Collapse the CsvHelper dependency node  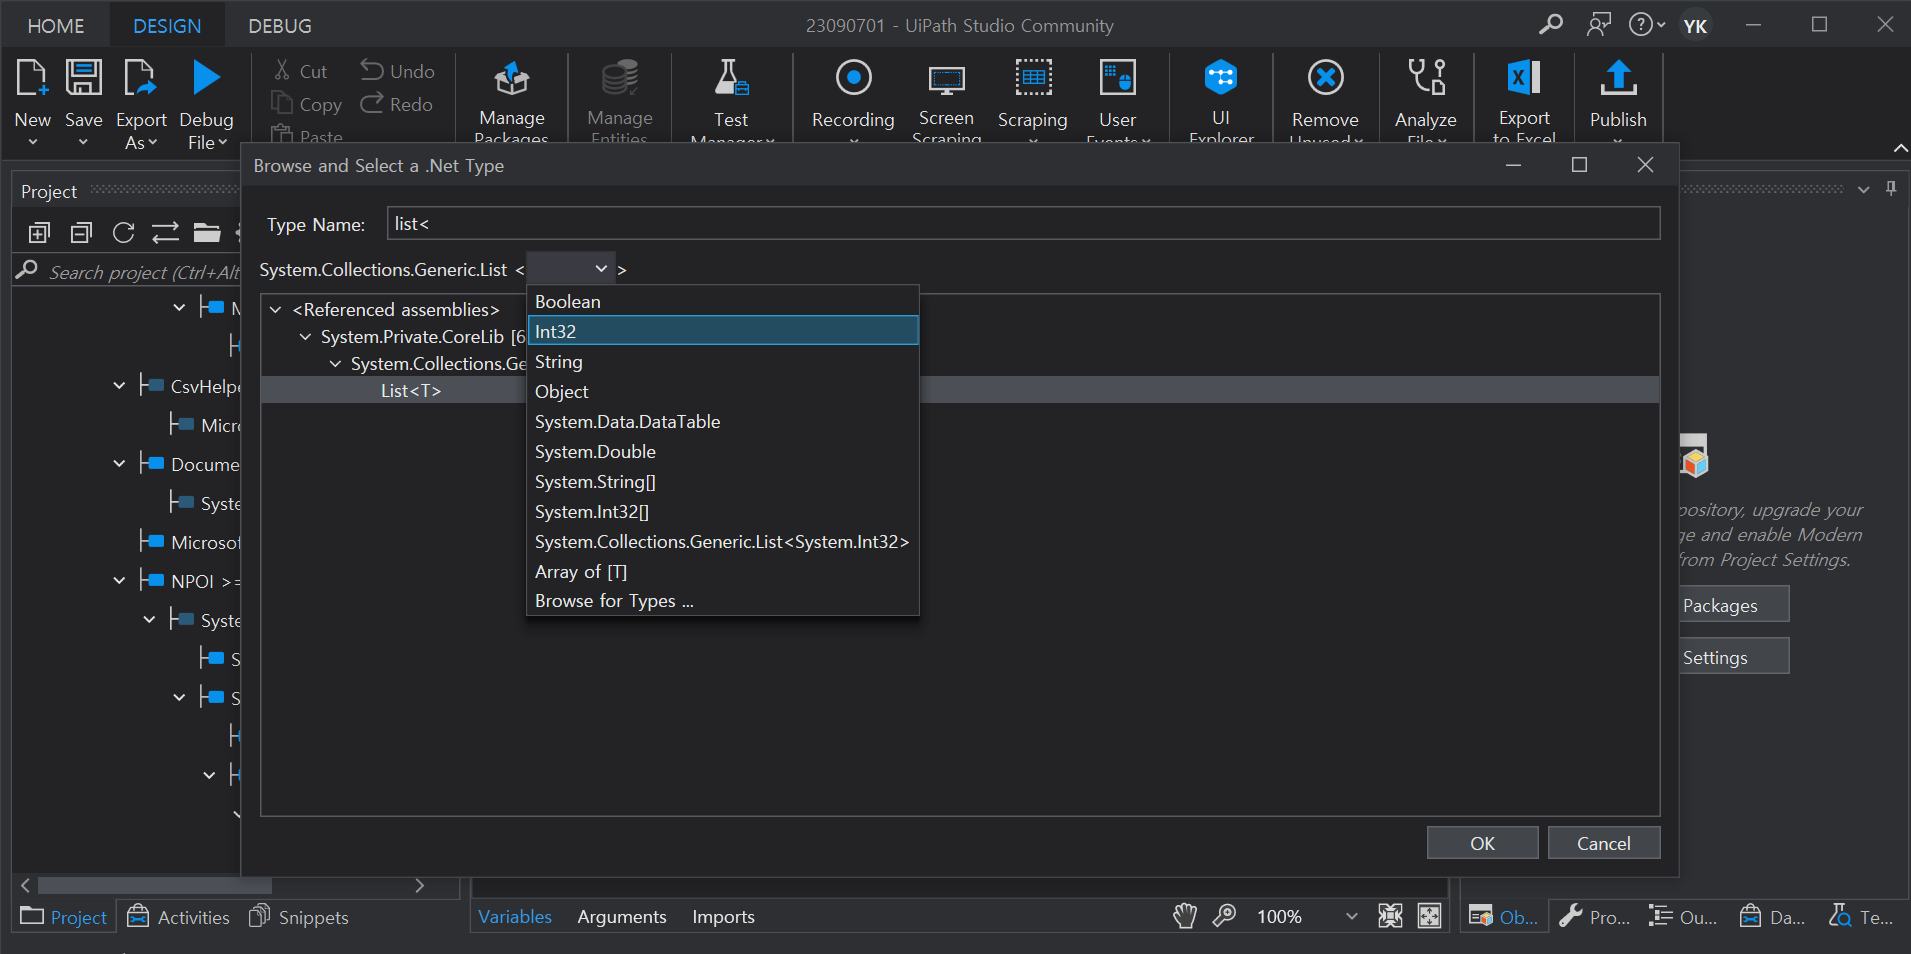point(119,386)
